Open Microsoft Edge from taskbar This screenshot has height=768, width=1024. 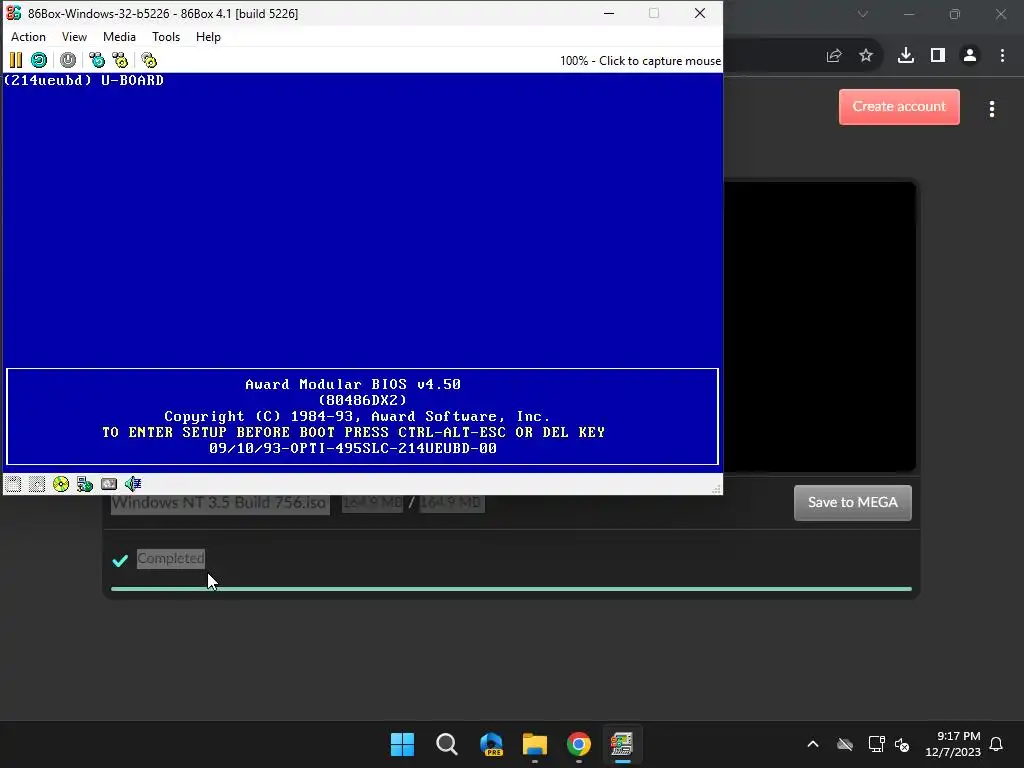point(491,744)
